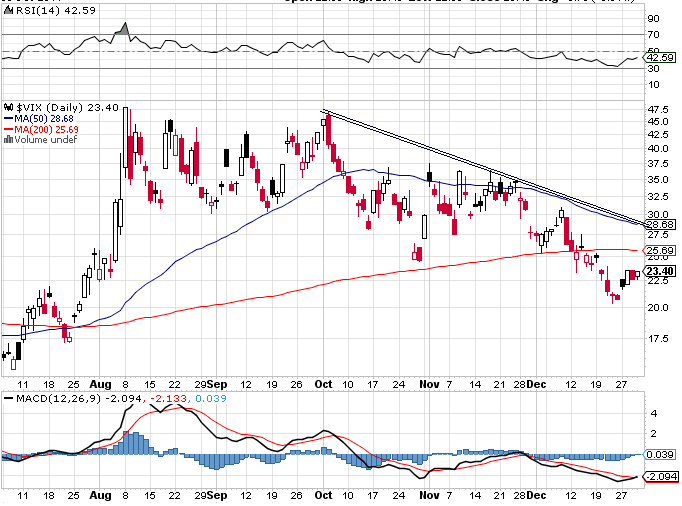This screenshot has width=682, height=506.
Task: Click the Volume undef legend text
Action: [x=46, y=140]
